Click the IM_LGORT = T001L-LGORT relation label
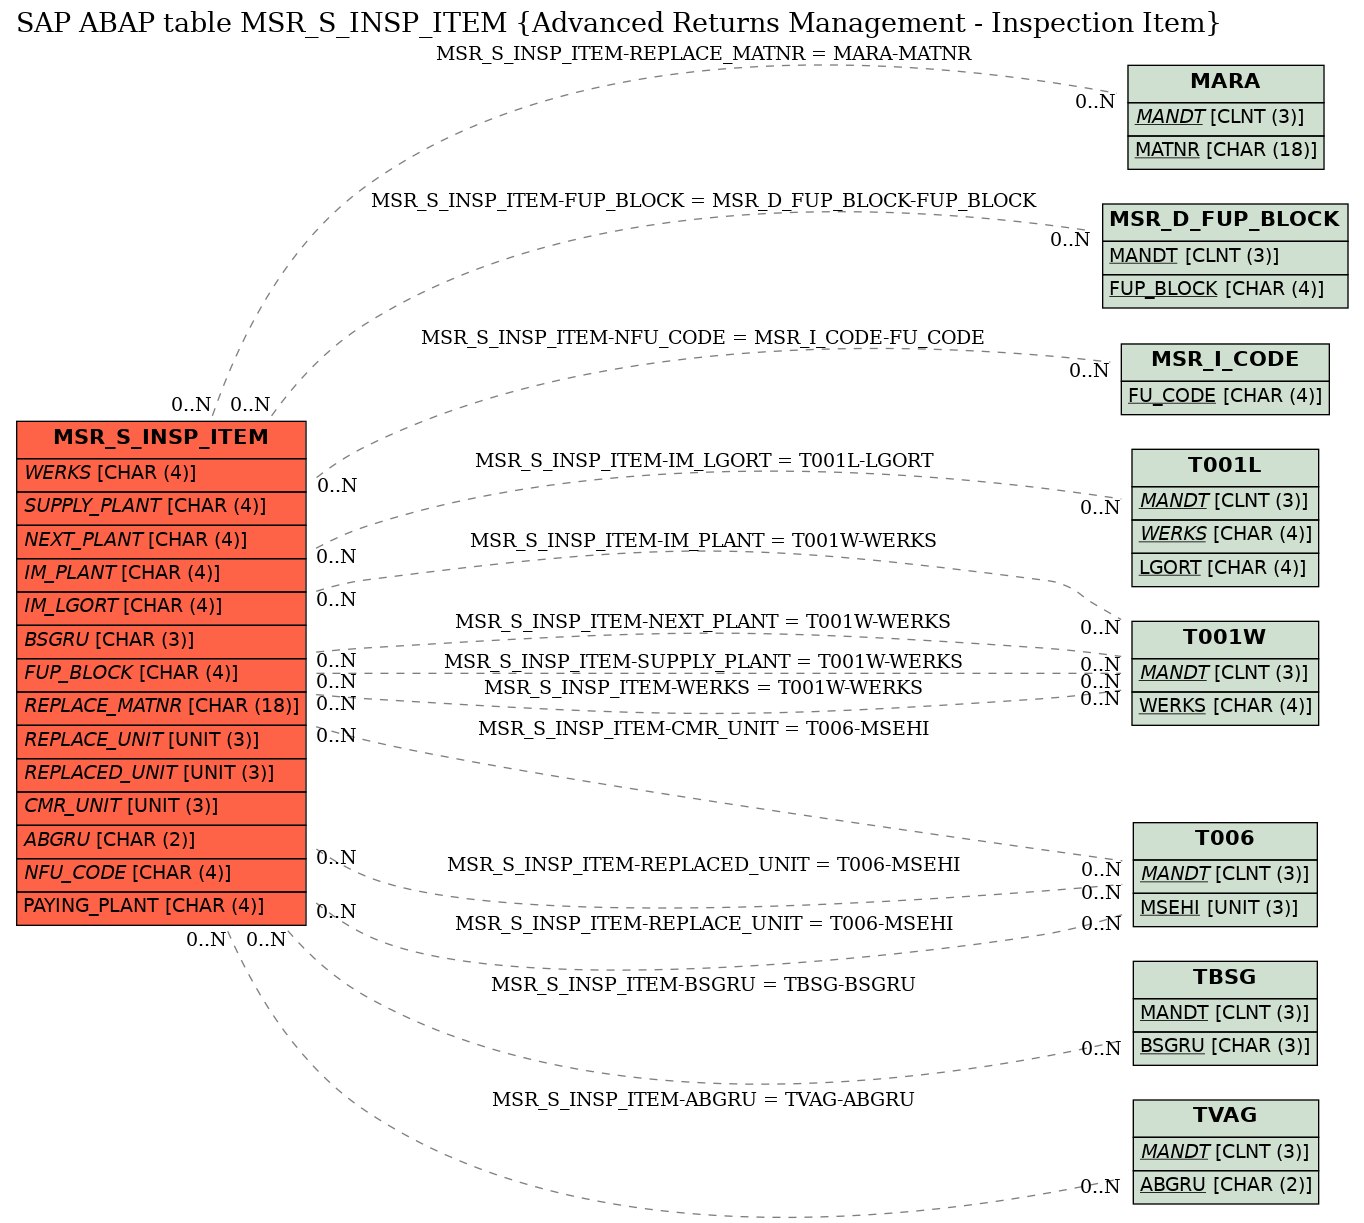 704,461
